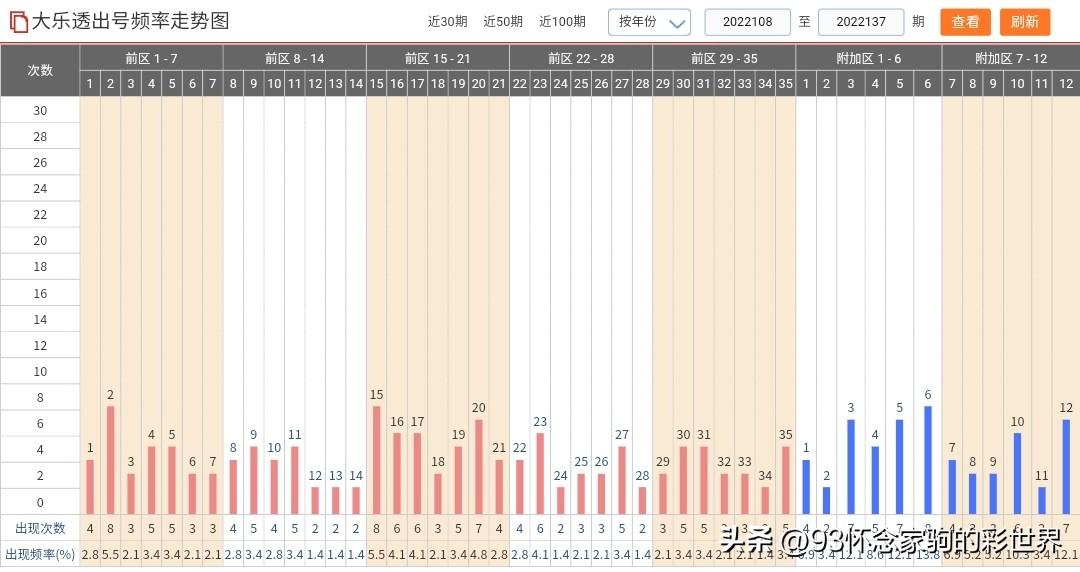1080x572 pixels.
Task: Click the orange 刷新 button
Action: pyautogui.click(x=1025, y=22)
